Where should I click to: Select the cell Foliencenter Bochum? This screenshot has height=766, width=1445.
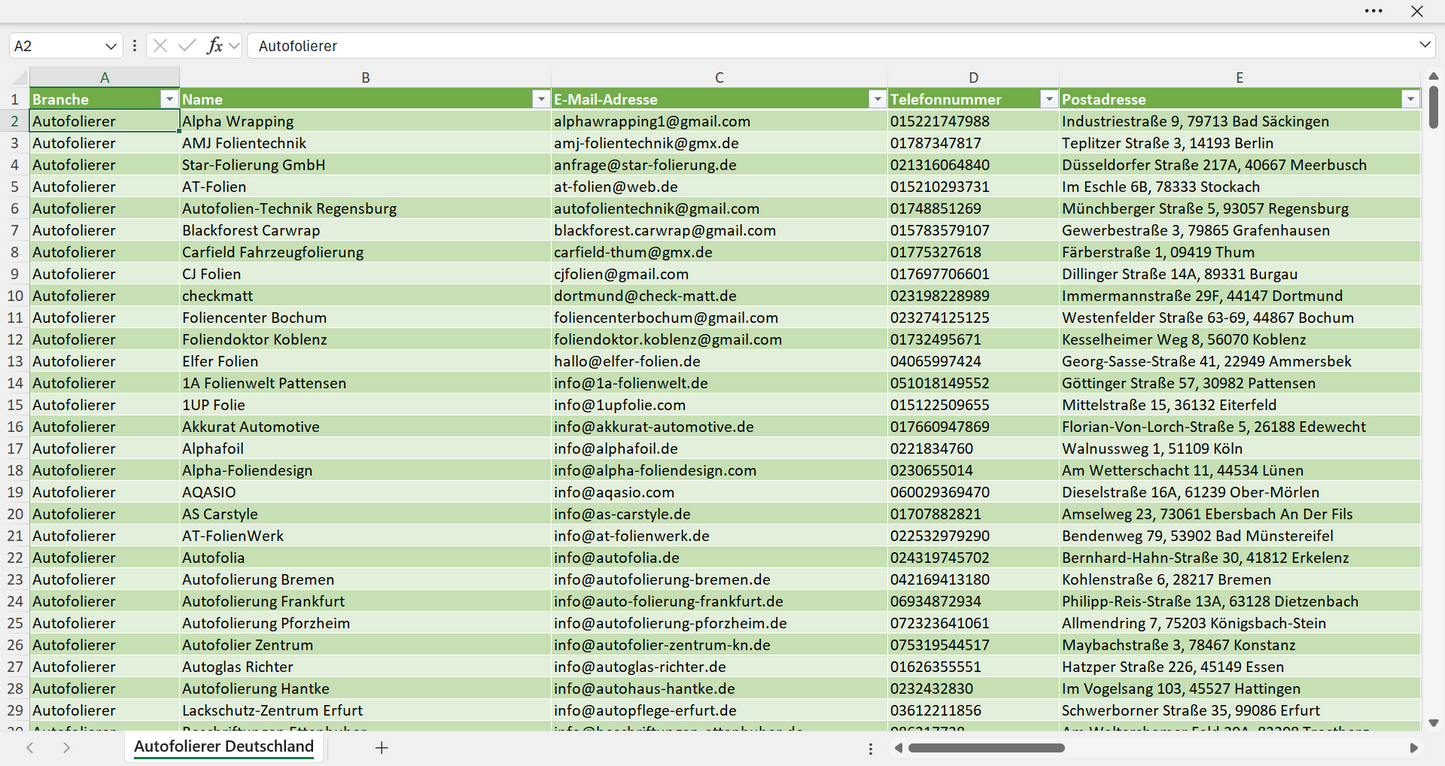(366, 318)
